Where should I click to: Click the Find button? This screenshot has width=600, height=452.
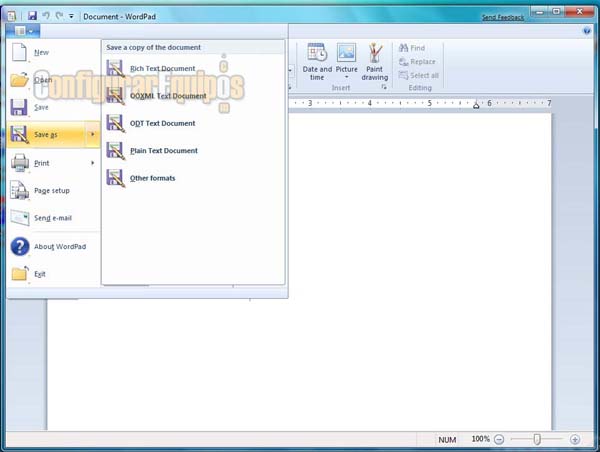[x=412, y=48]
